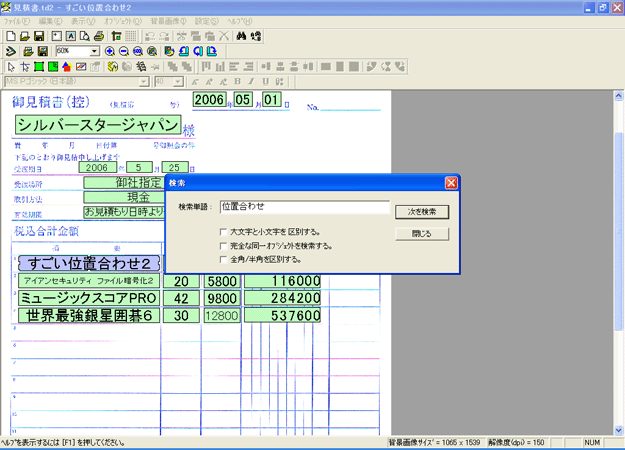Click the 御社指定 delivery place field
The image size is (625, 450).
(125, 183)
